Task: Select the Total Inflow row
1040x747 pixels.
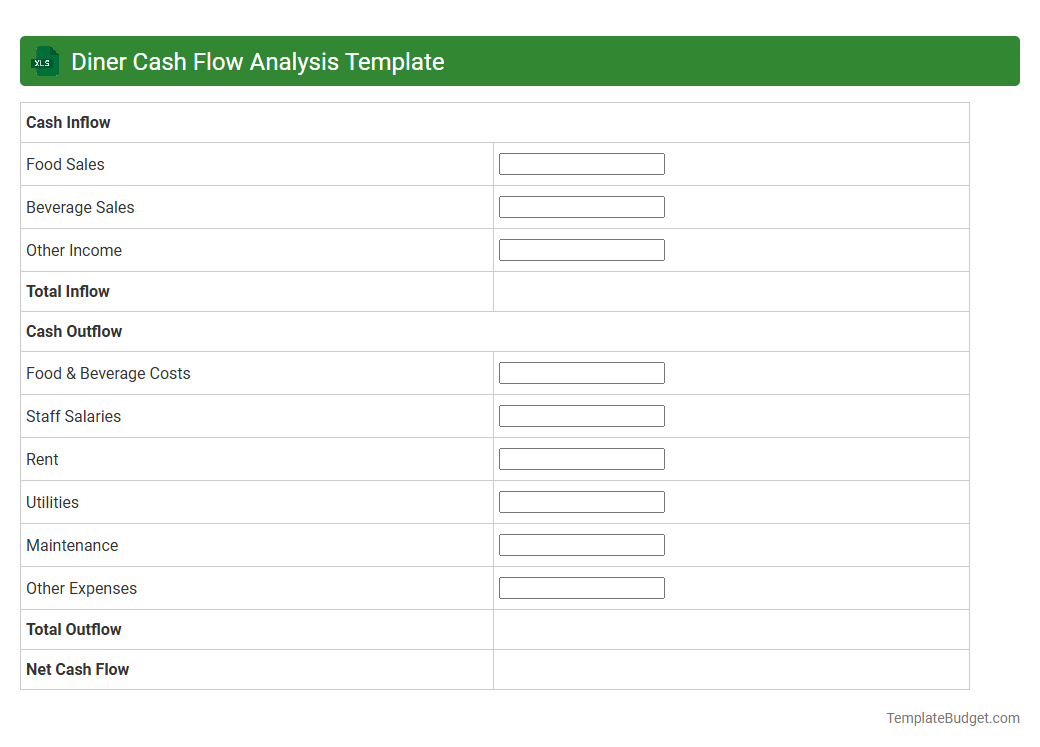Action: 68,291
